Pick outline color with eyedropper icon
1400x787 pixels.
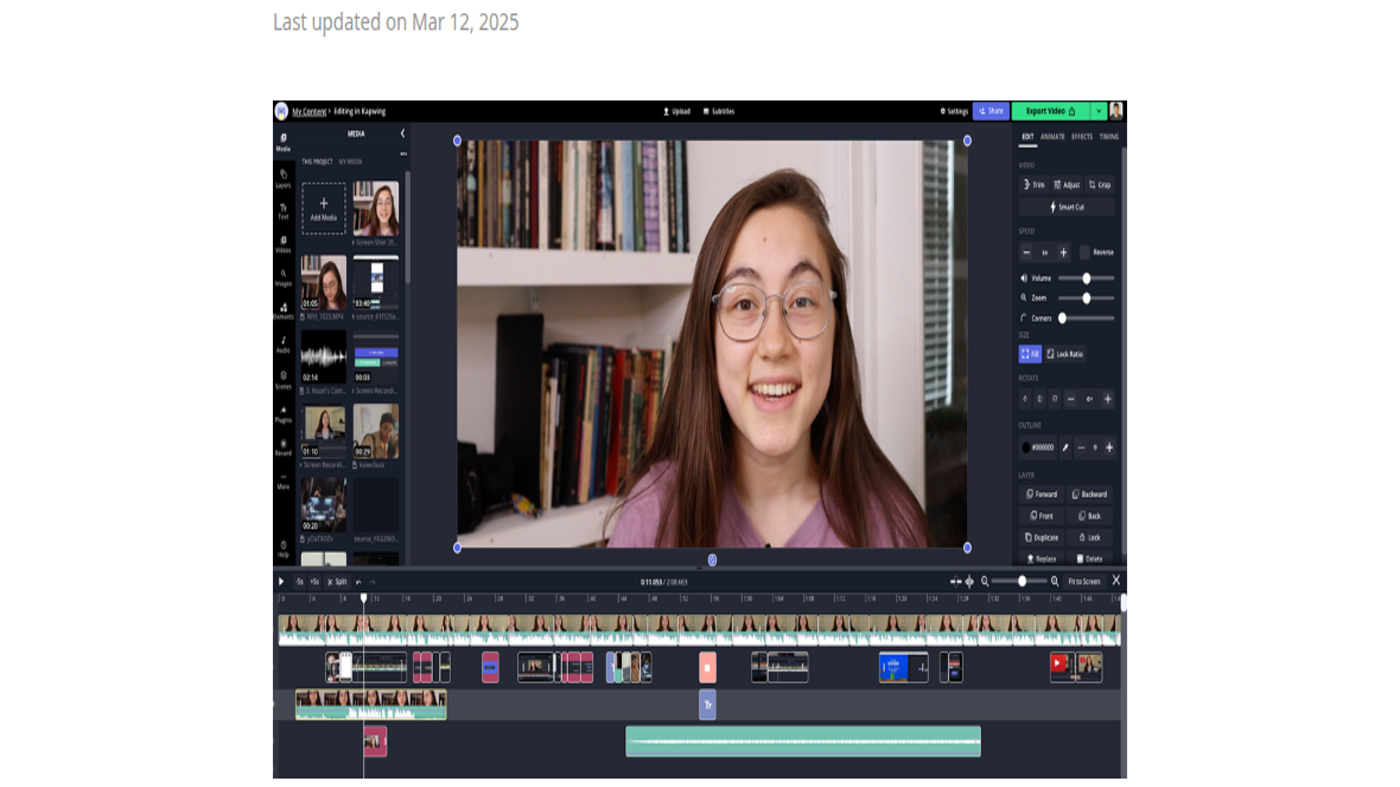[1065, 447]
